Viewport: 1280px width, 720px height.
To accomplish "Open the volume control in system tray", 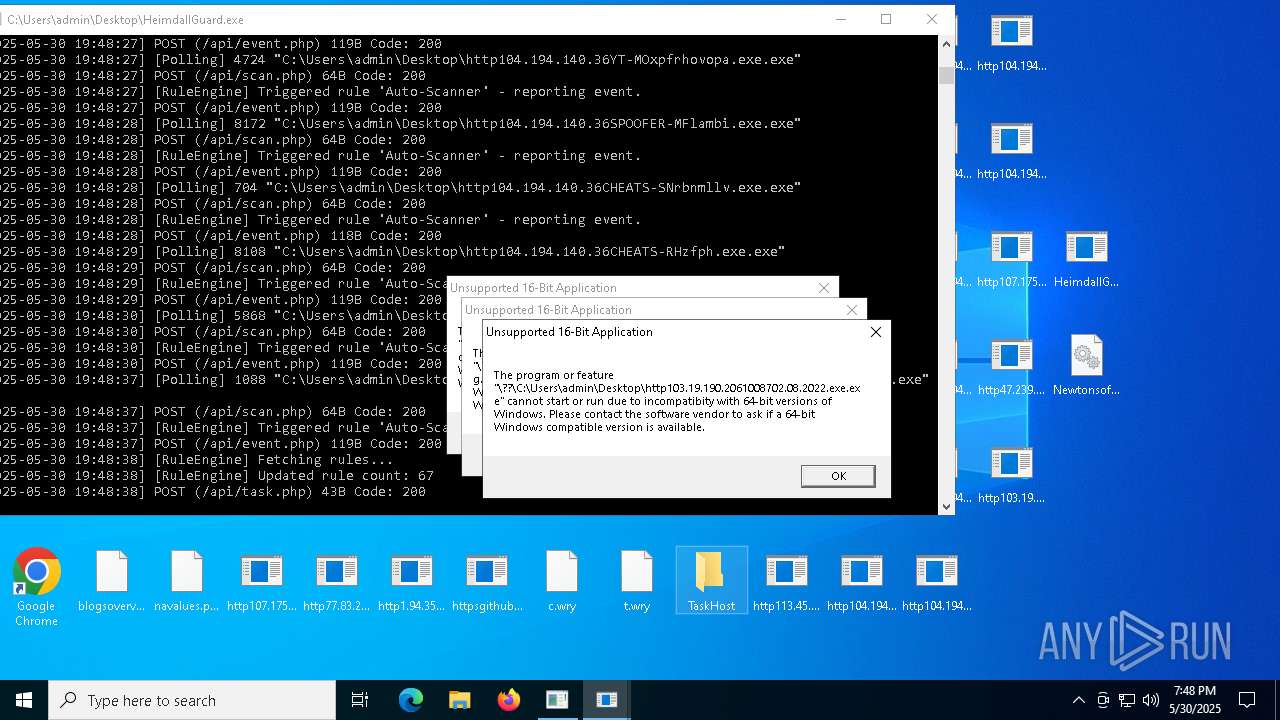I will coord(1151,700).
